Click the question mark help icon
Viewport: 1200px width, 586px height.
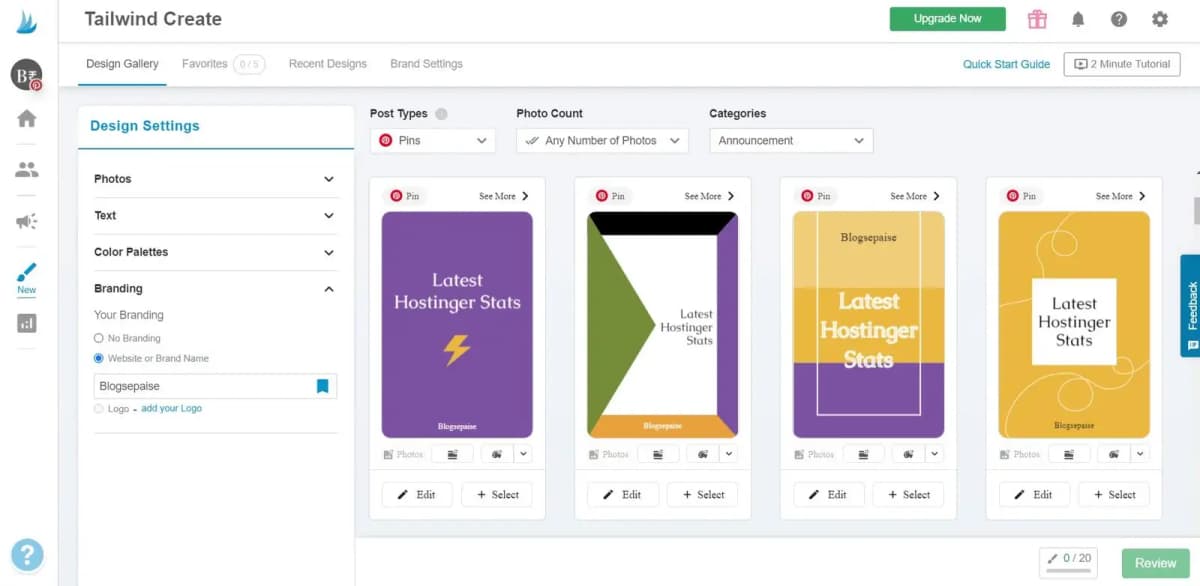click(x=1119, y=19)
